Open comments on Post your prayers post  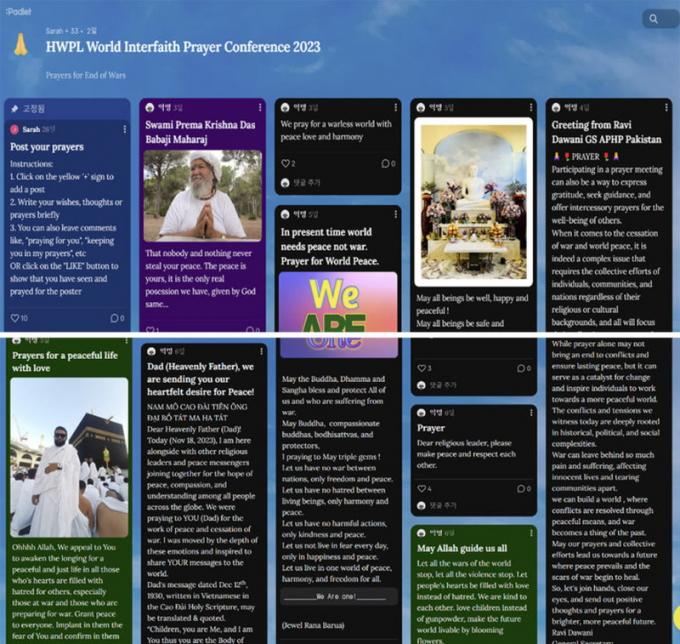click(114, 318)
